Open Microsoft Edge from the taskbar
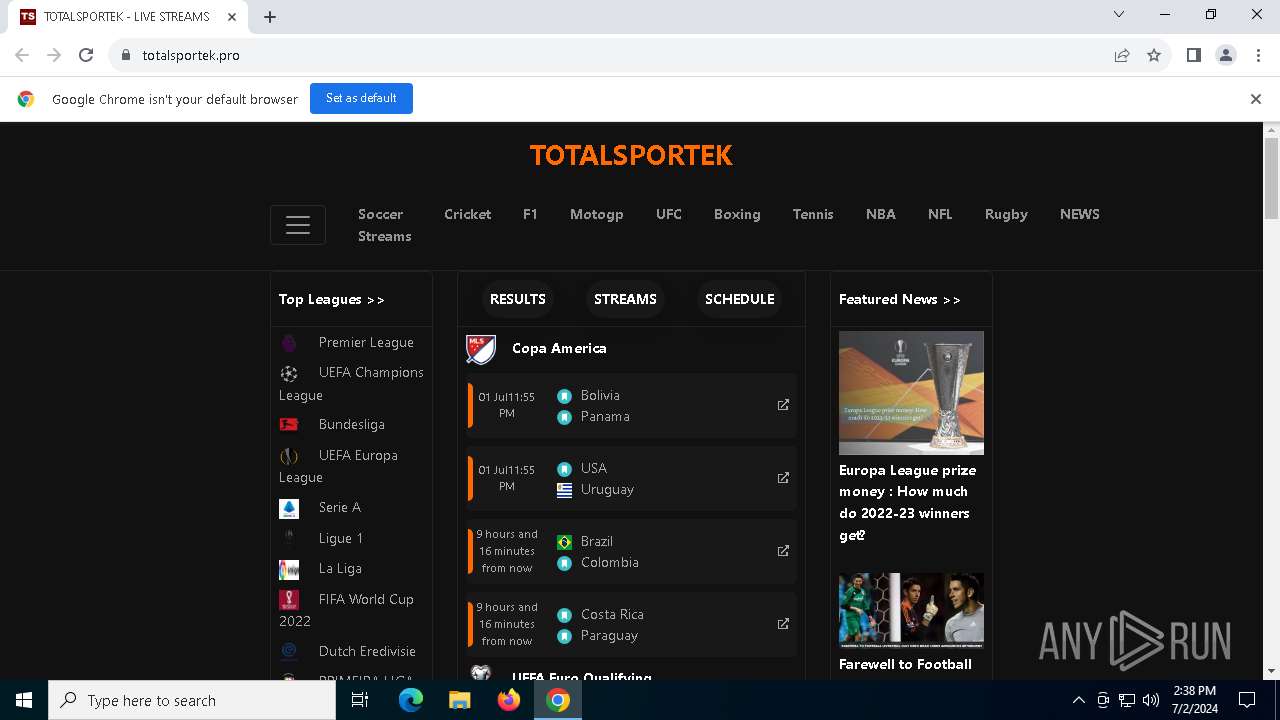 click(411, 700)
